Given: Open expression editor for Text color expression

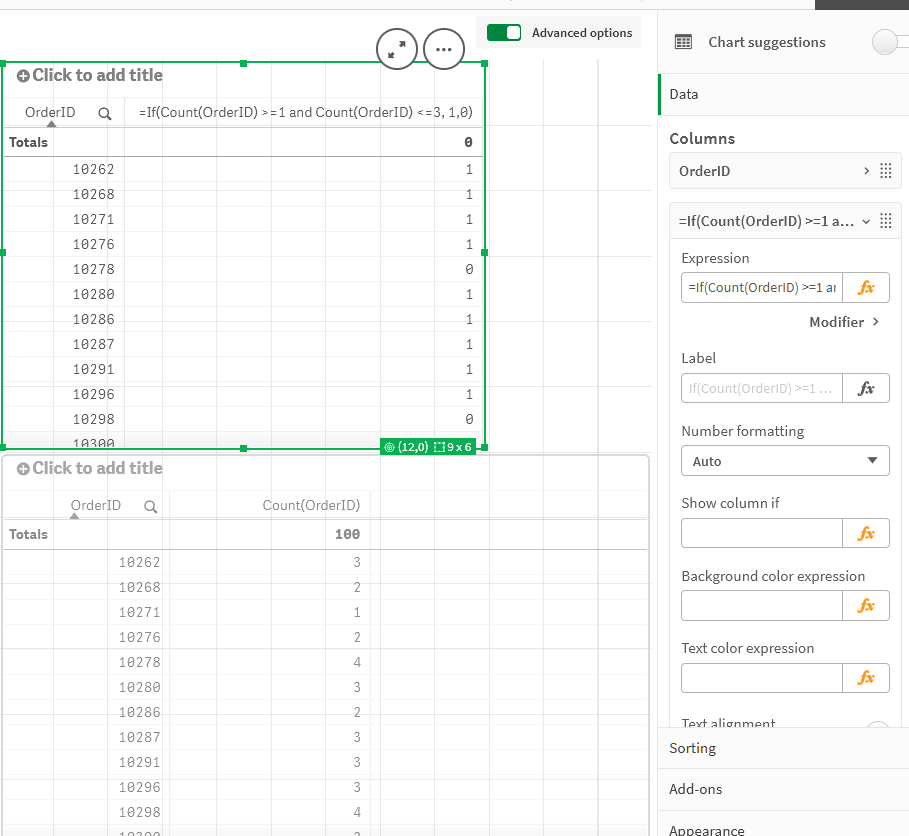Looking at the screenshot, I should click(866, 678).
